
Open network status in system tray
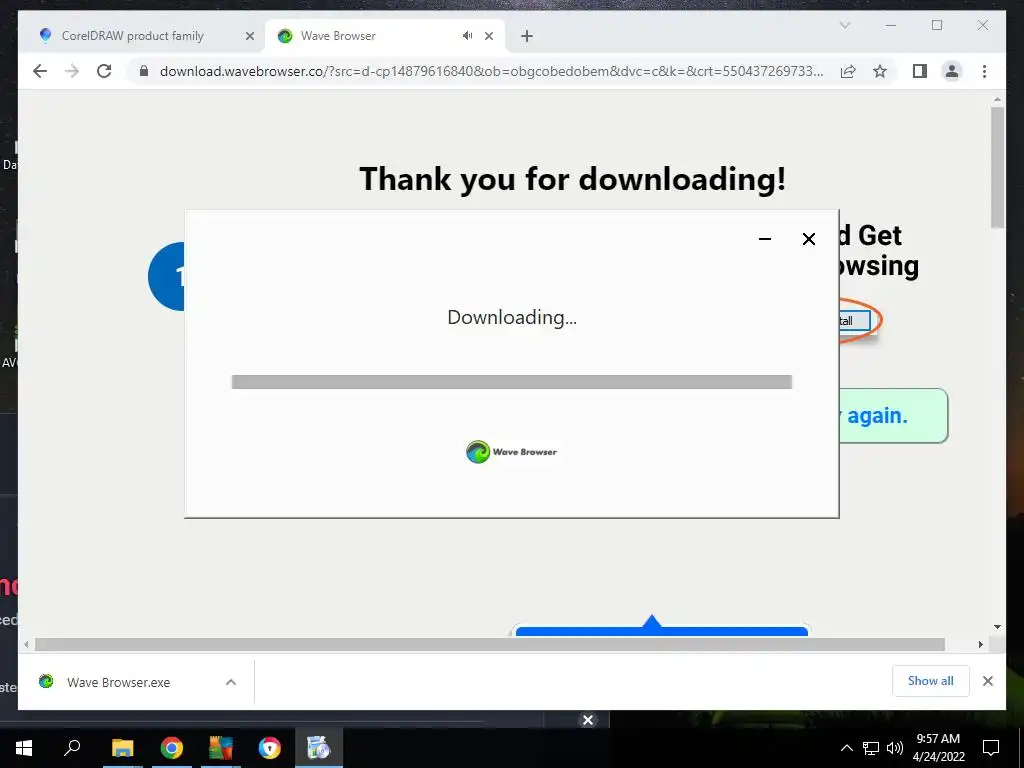coord(871,748)
